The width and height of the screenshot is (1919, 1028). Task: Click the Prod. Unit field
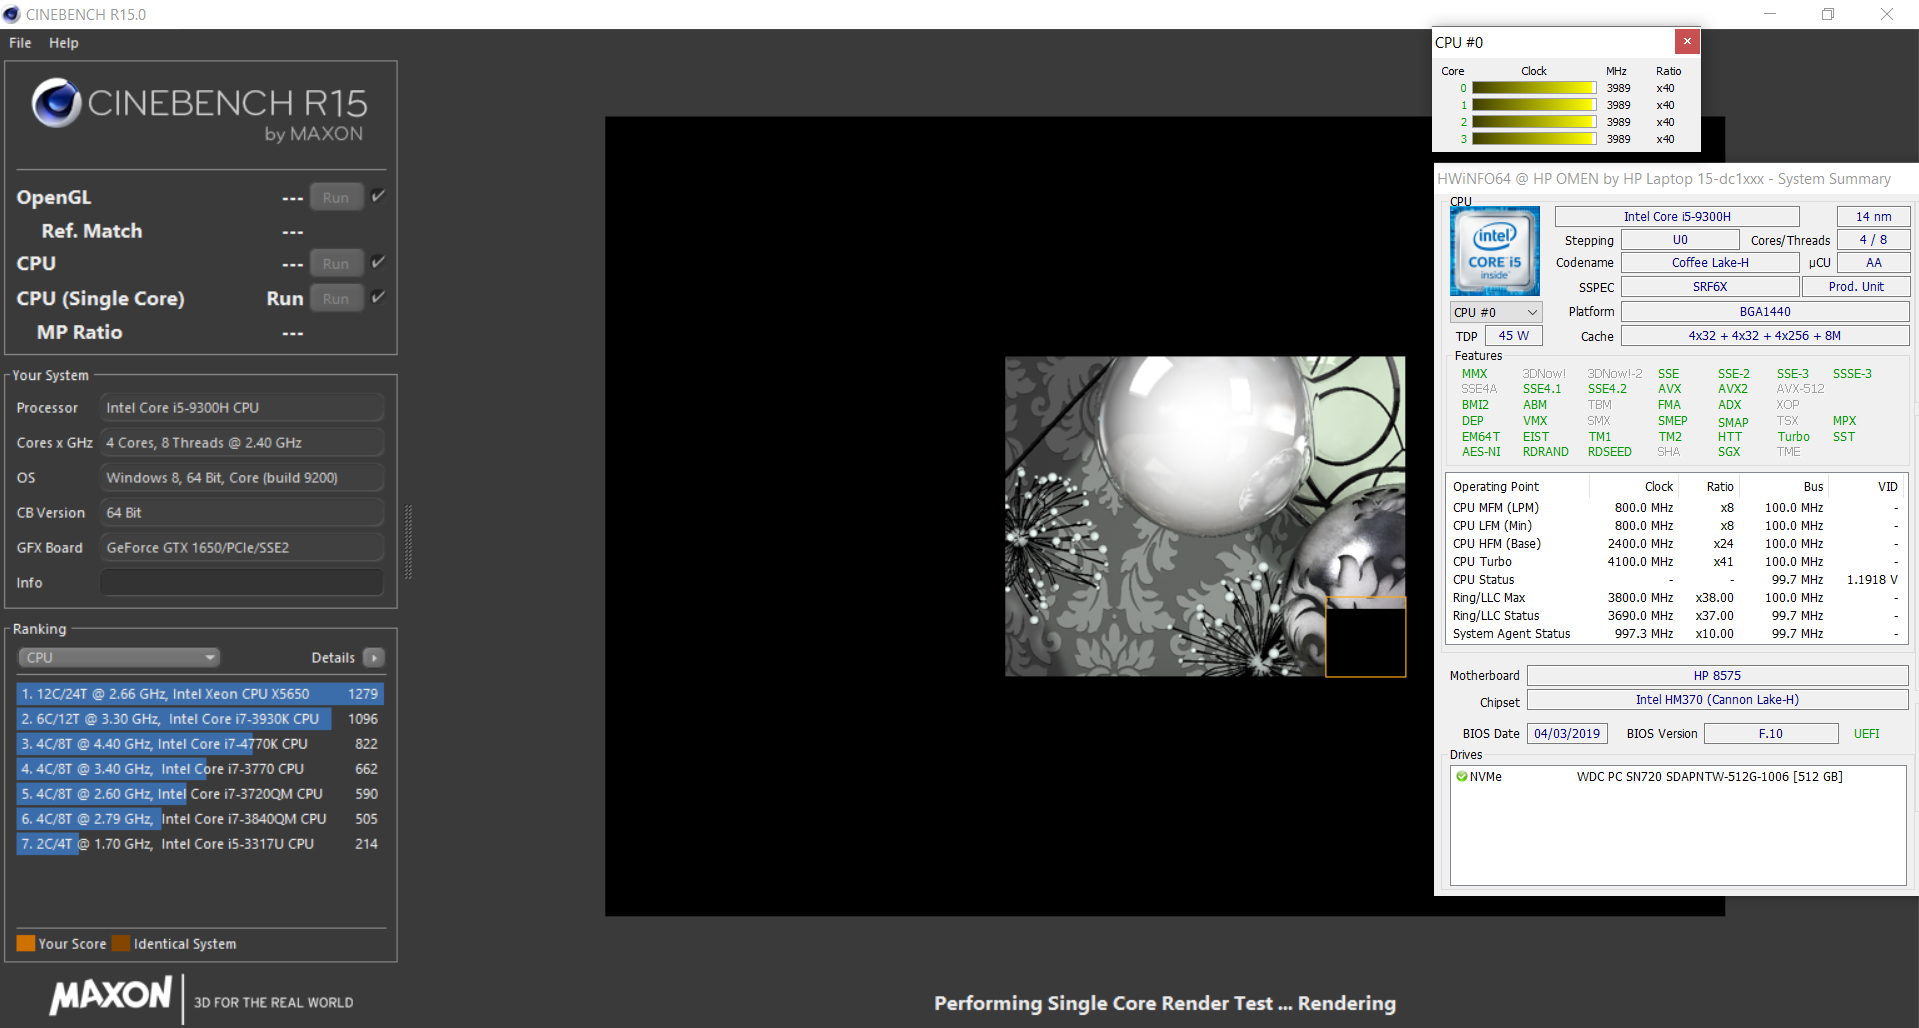[x=1856, y=287]
